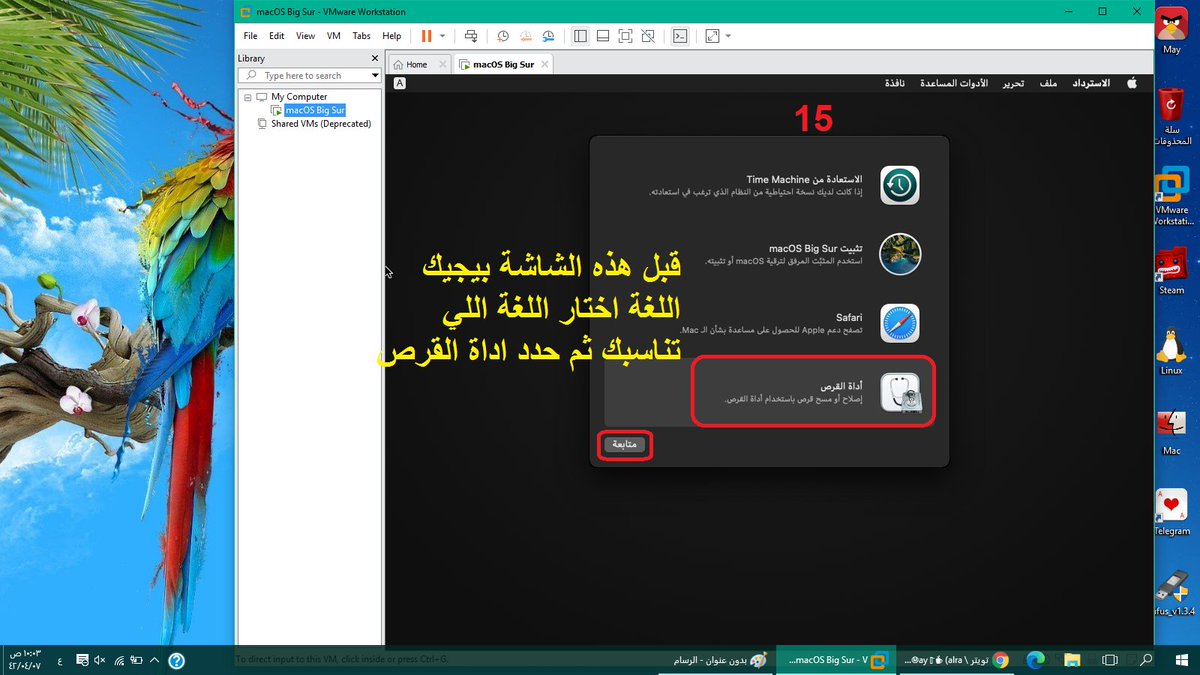
Task: Click the keyboard input A icon in macOS
Action: (x=400, y=84)
